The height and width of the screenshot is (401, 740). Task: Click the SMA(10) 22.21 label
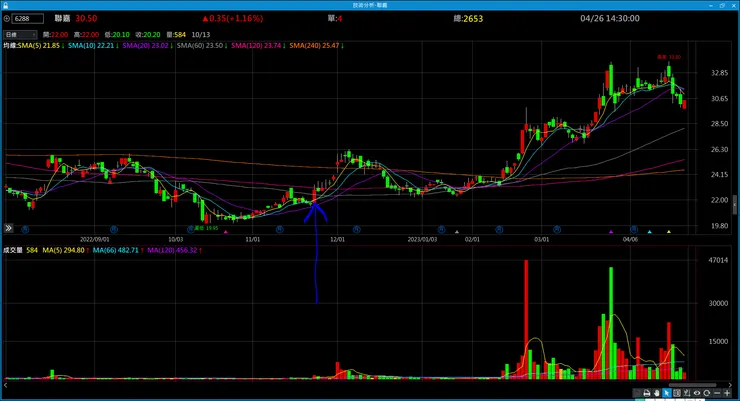pyautogui.click(x=93, y=46)
